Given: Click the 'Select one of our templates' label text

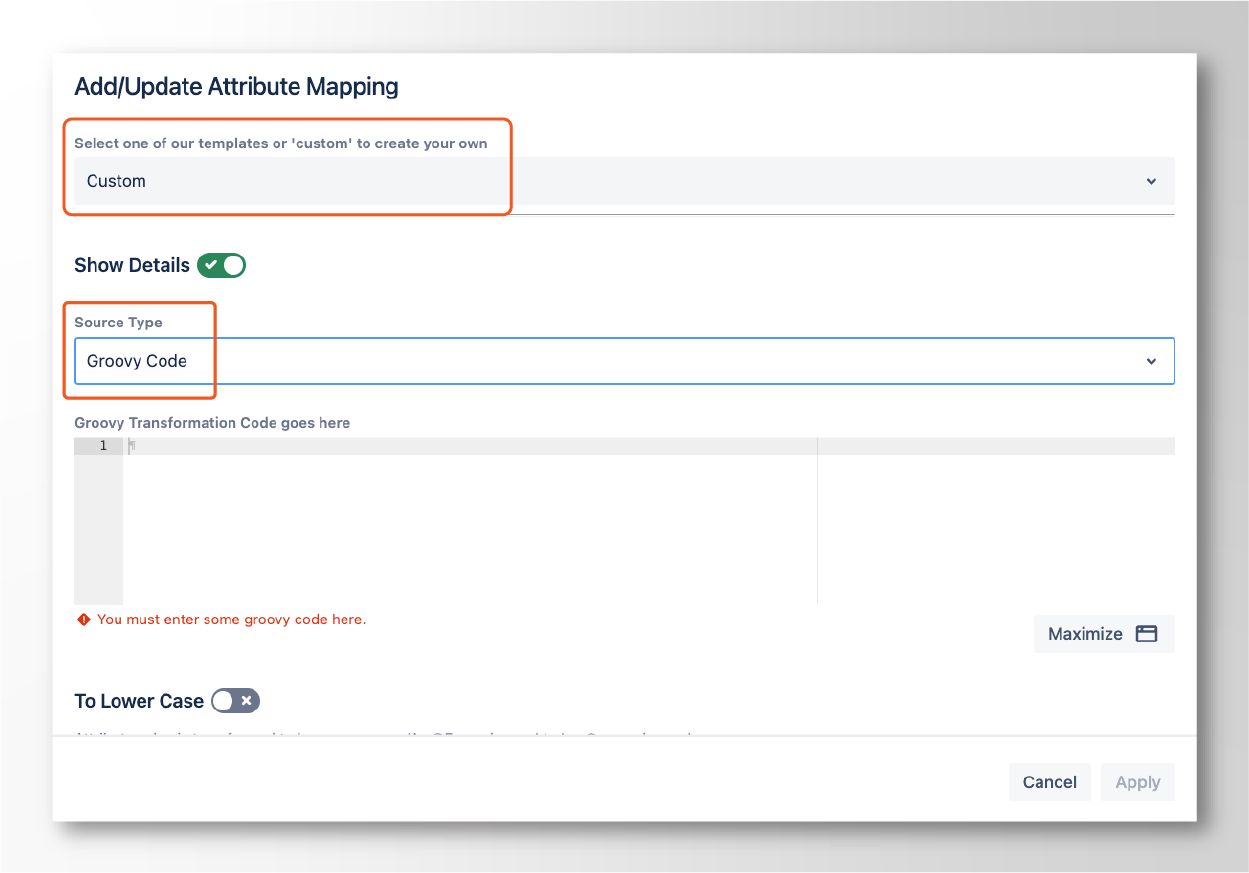Looking at the screenshot, I should (x=281, y=143).
